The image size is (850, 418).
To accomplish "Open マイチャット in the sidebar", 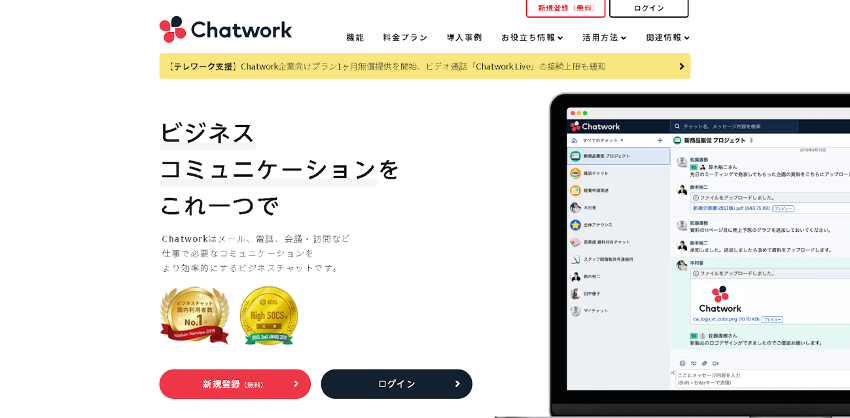I will click(619, 311).
